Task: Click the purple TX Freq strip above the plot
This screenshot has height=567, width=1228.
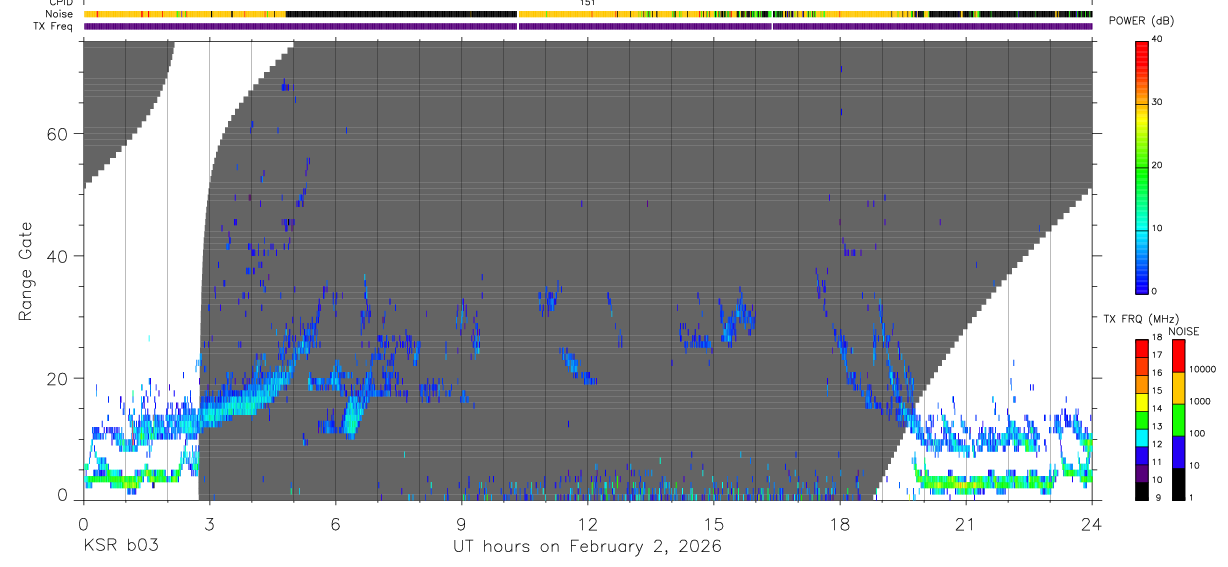Action: (x=588, y=26)
